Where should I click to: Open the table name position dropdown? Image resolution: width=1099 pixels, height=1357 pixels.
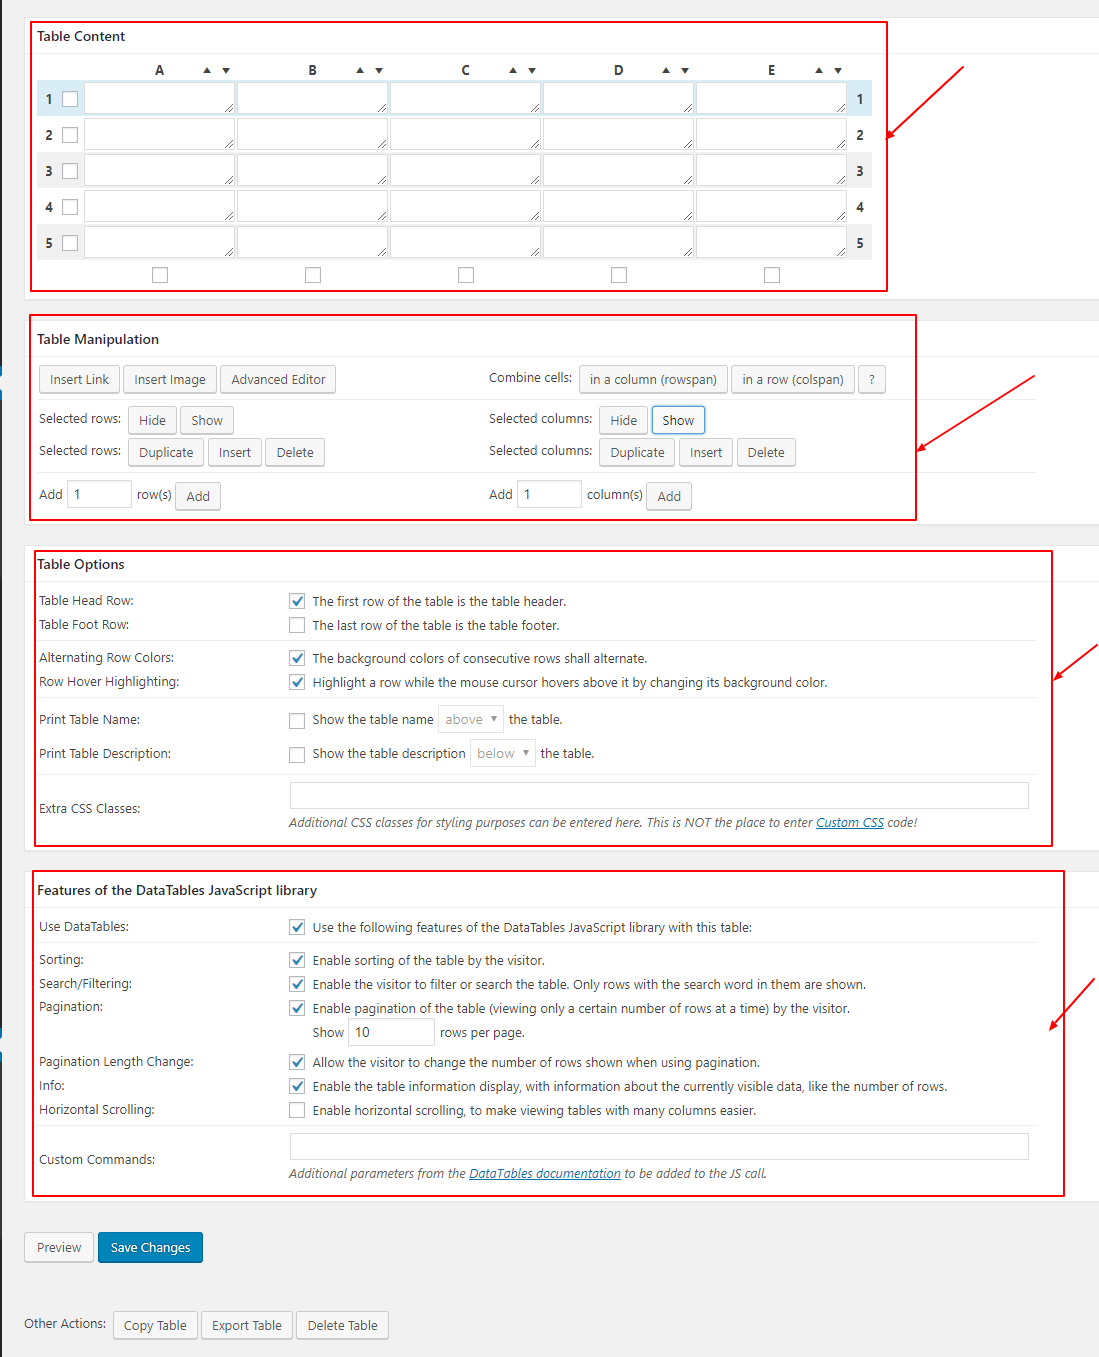coord(470,718)
